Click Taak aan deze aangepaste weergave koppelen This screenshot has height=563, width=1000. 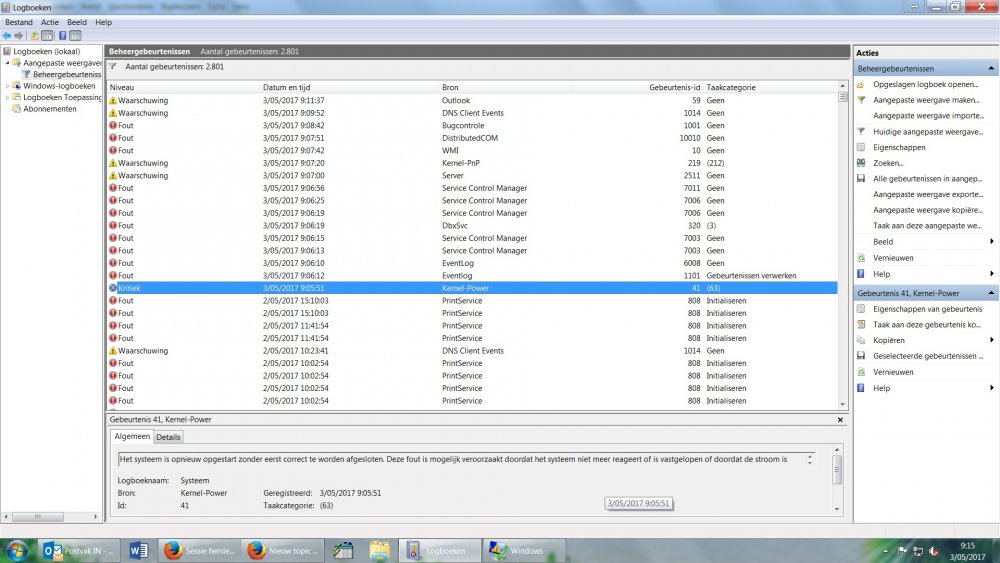927,226
